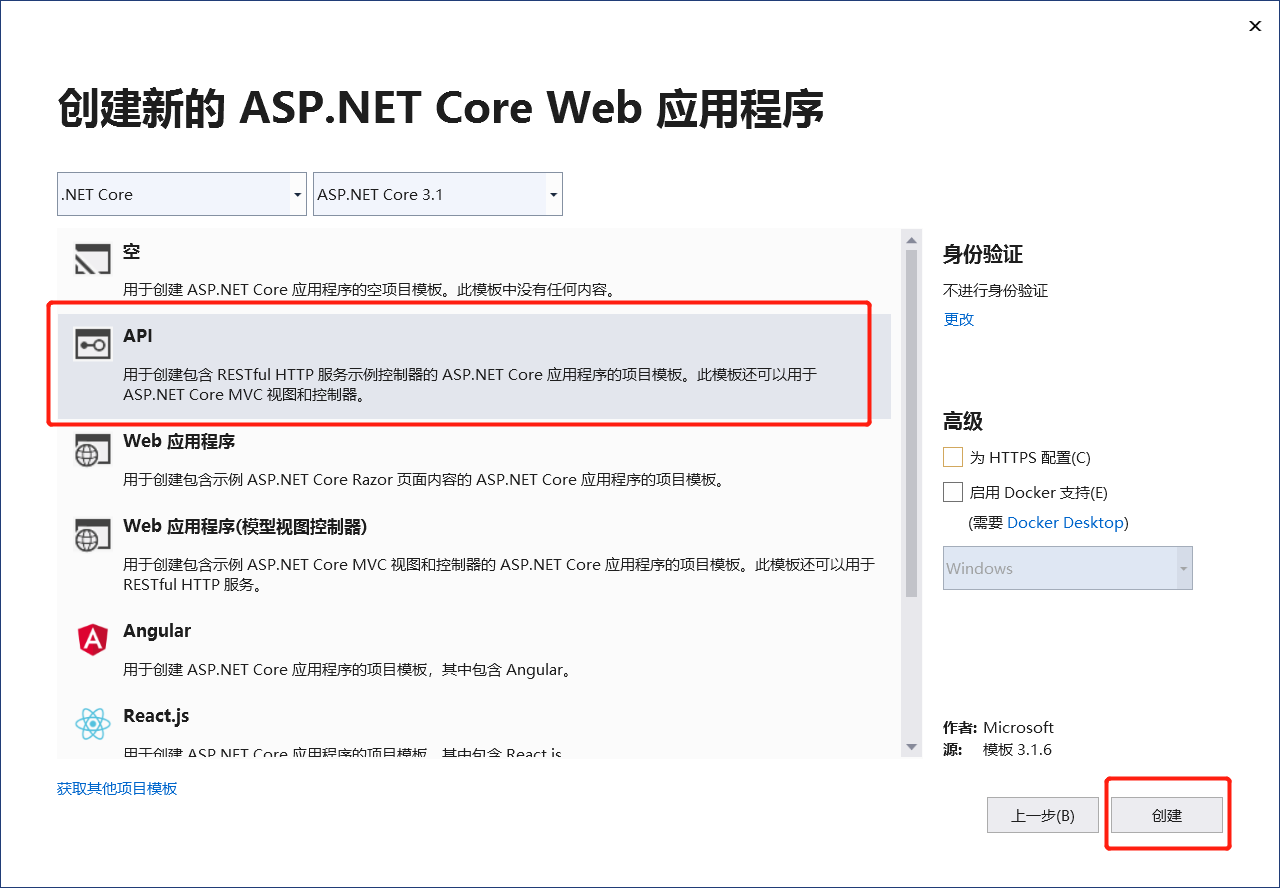Viewport: 1280px width, 888px height.
Task: Click the 身份验证 heading
Action: coord(983,254)
